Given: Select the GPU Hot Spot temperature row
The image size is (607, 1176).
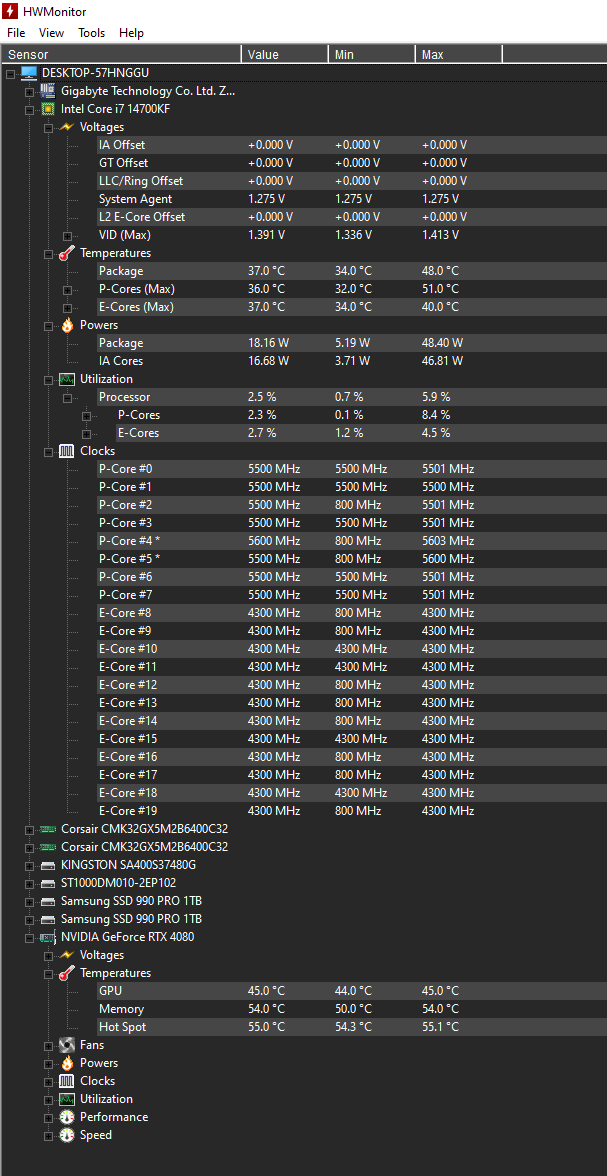Looking at the screenshot, I should 351,1027.
